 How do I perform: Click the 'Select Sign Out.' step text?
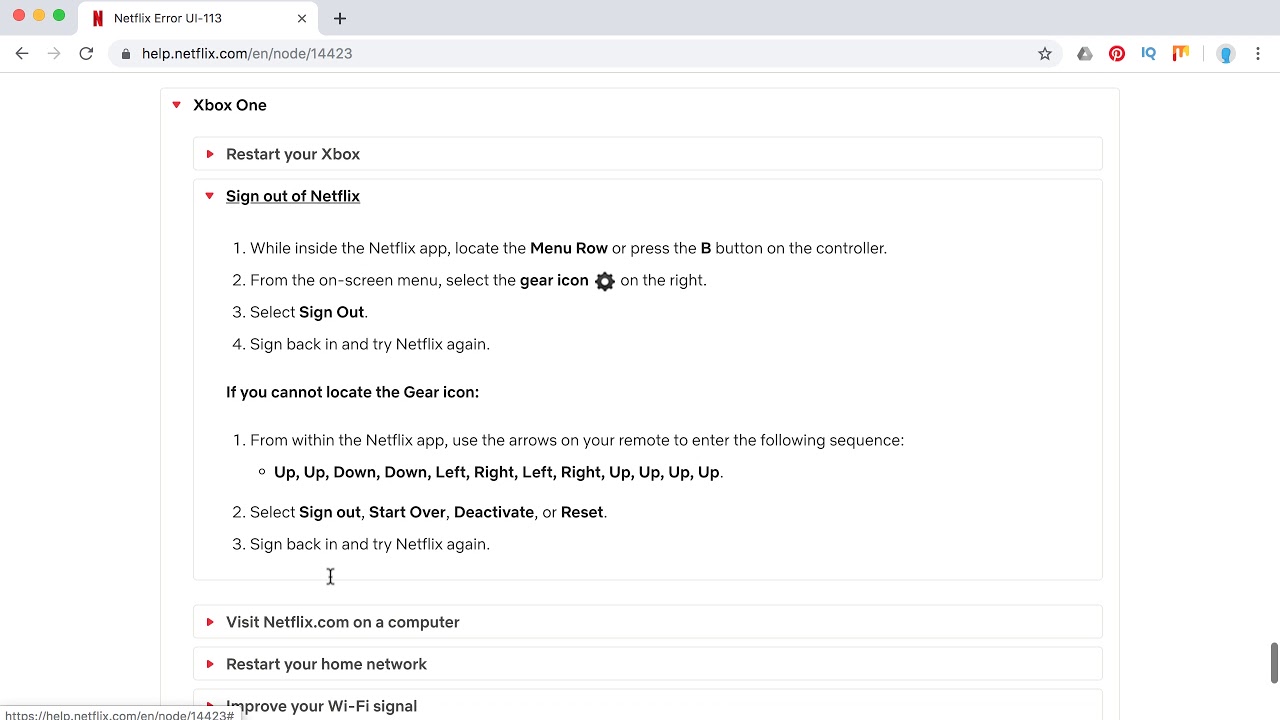(309, 312)
